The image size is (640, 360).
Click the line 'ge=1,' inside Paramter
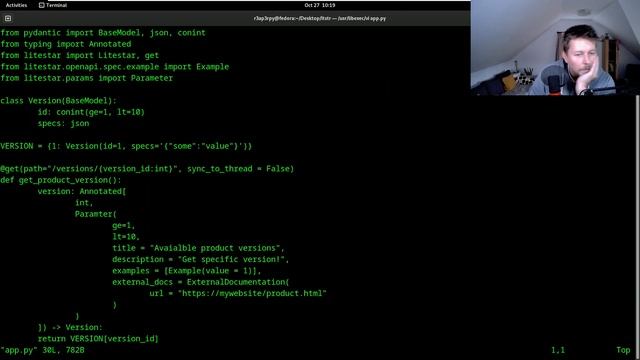coord(124,225)
